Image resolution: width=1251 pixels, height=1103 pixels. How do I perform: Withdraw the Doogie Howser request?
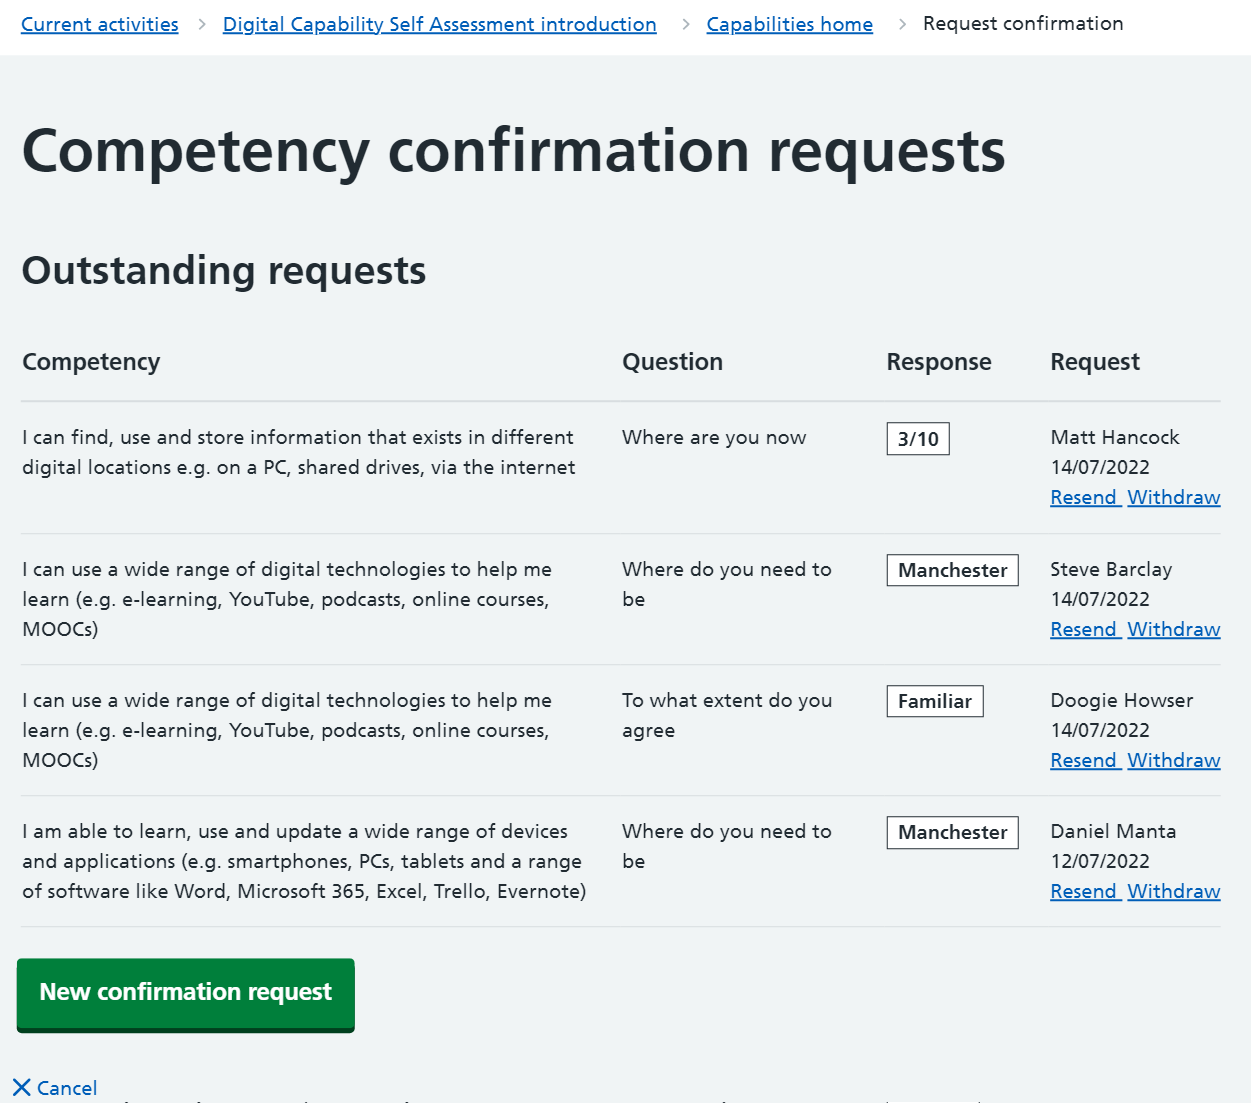1173,760
